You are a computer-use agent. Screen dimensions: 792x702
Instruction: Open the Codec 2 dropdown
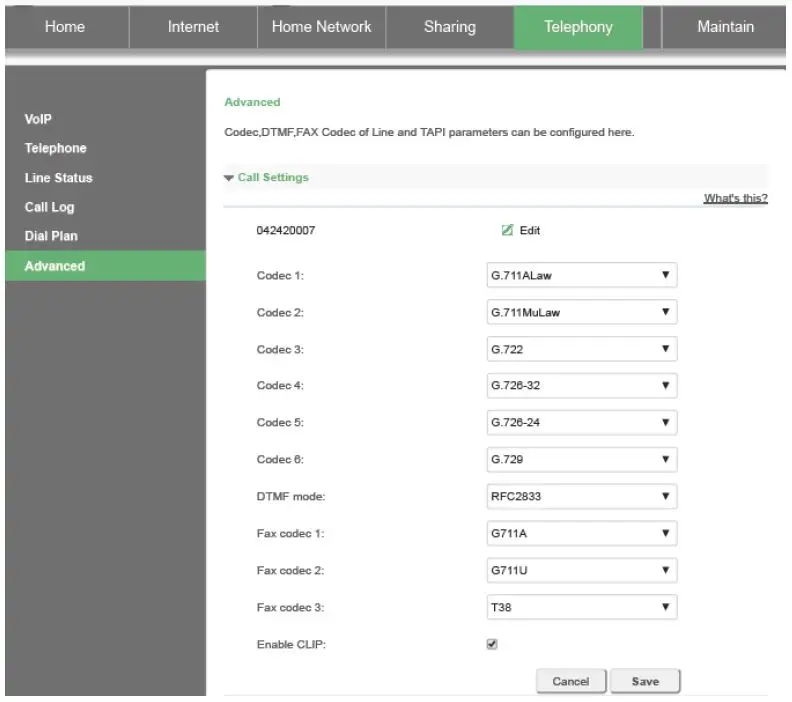tap(580, 312)
